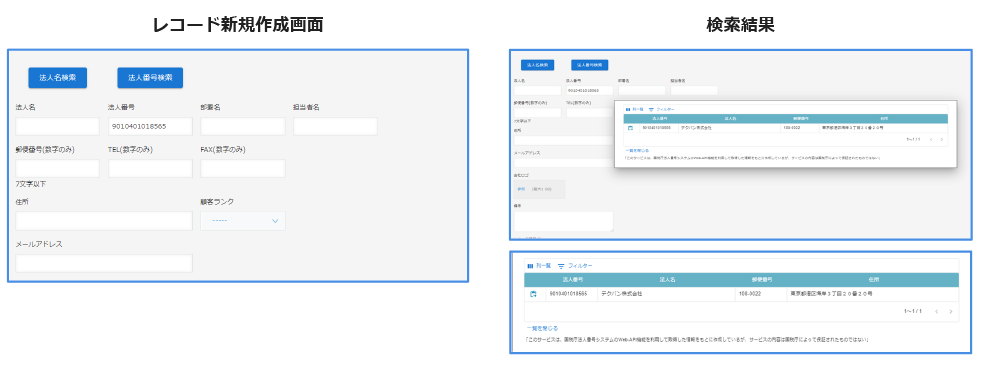Image resolution: width=981 pixels, height=365 pixels.
Task: Click the FAX(数字のみ) field in creation form
Action: pos(243,168)
